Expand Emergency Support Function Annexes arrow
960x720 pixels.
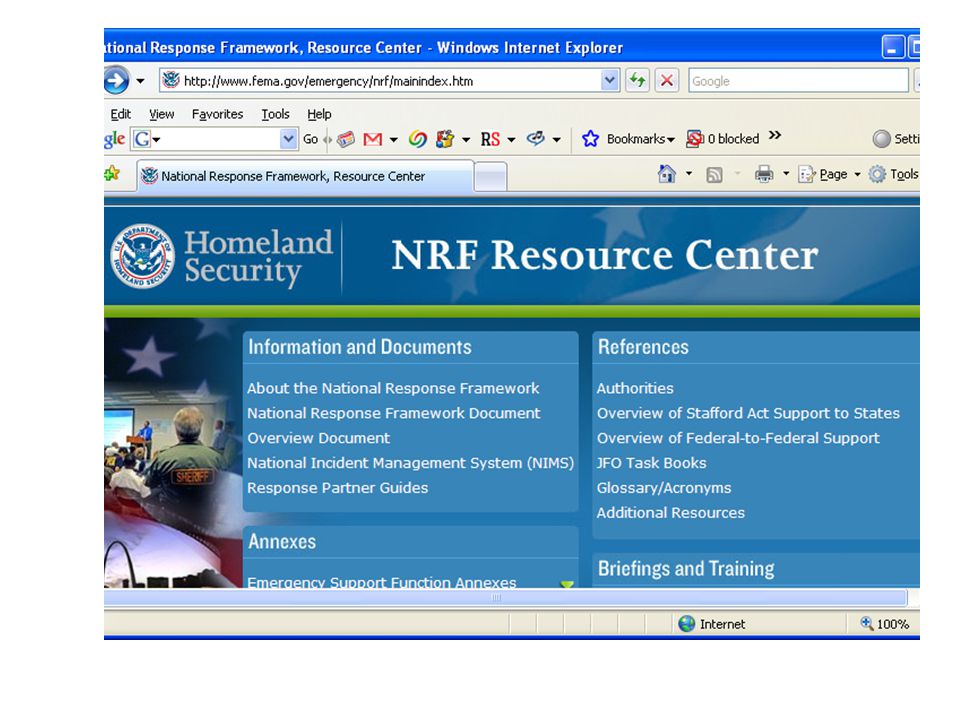[567, 584]
